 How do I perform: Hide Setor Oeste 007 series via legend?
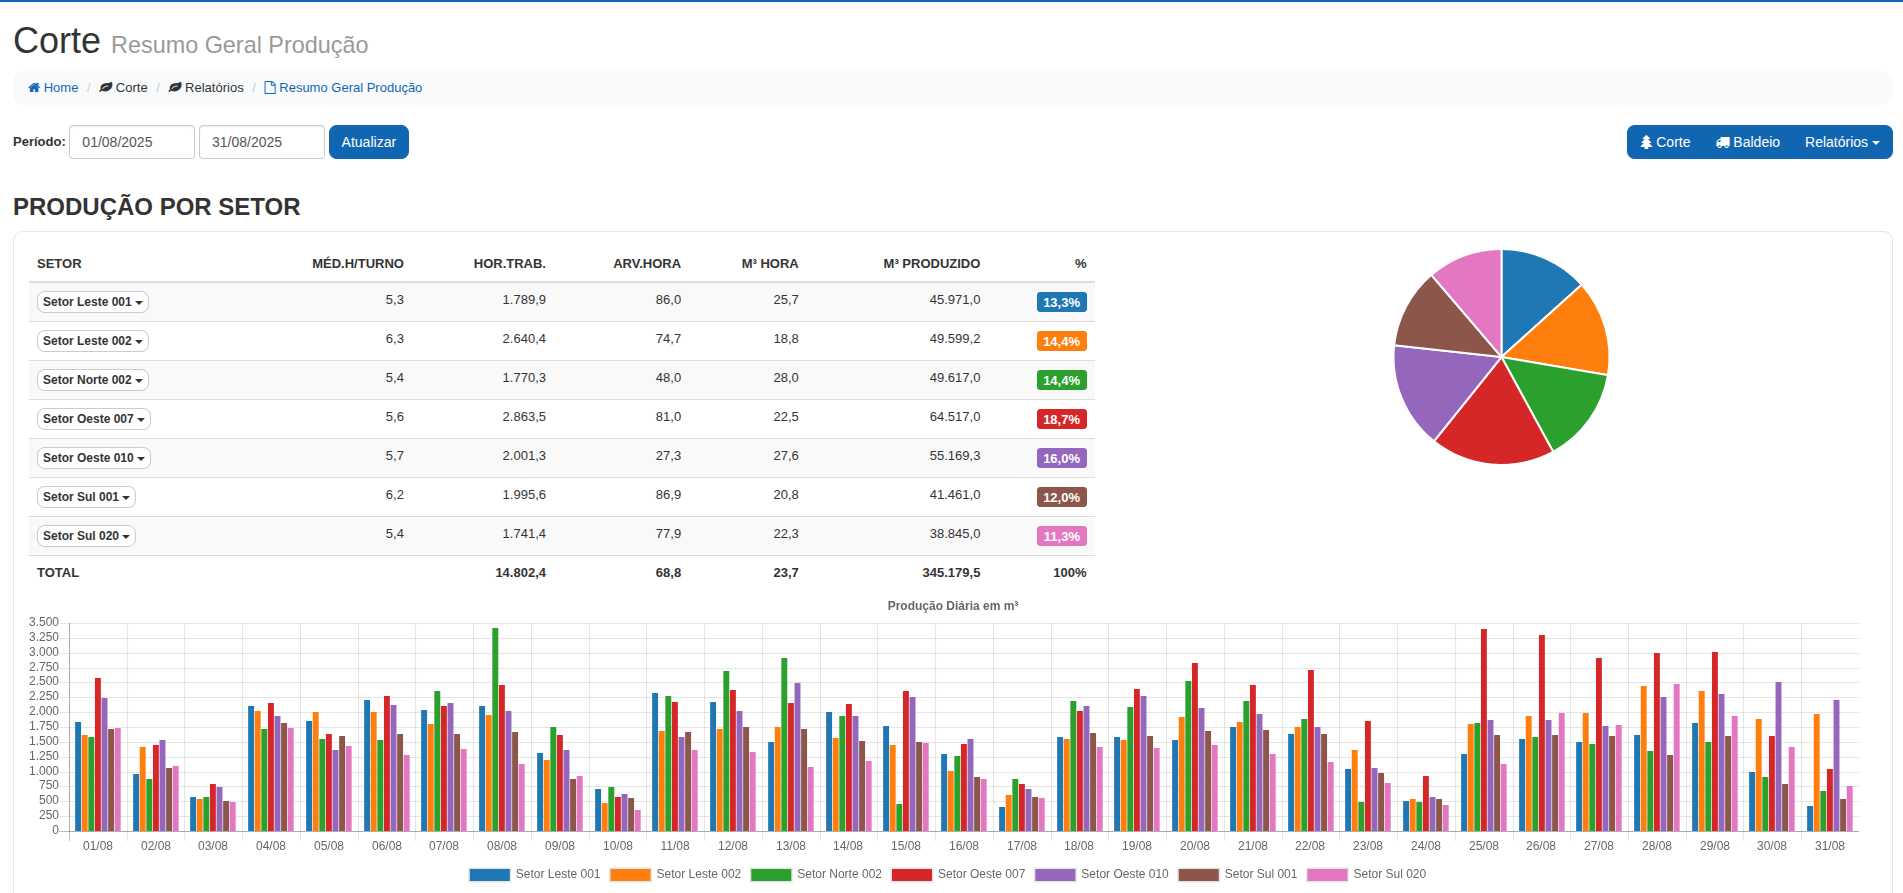[958, 874]
